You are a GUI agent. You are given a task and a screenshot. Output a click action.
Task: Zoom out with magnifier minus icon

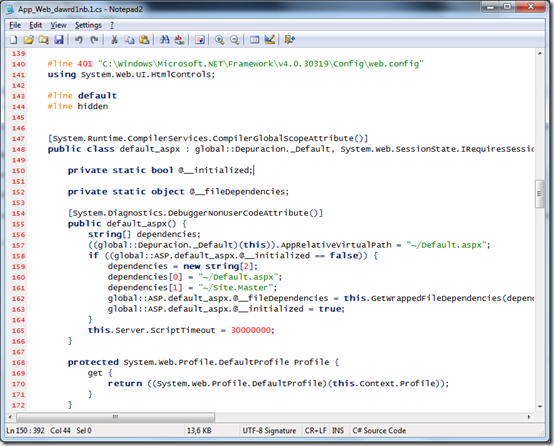235,40
